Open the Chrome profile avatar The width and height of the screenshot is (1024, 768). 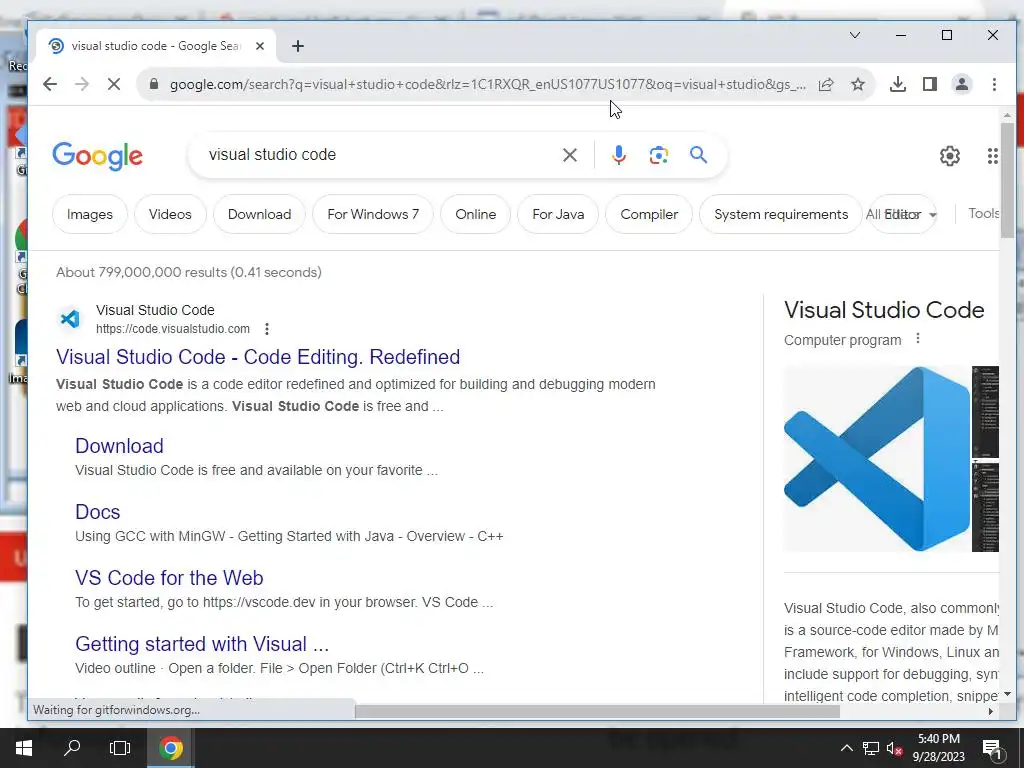[x=962, y=84]
